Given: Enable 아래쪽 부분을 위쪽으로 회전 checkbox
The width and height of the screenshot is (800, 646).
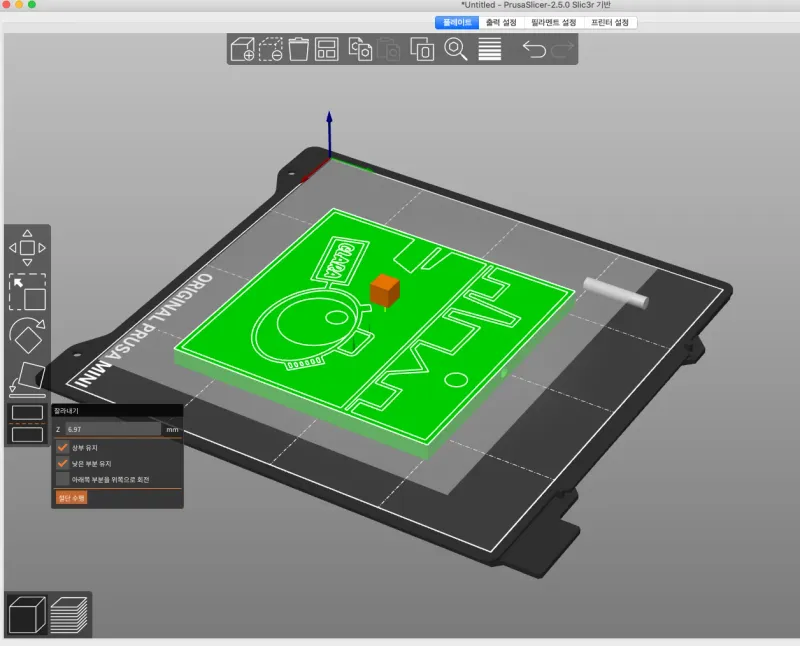Looking at the screenshot, I should pyautogui.click(x=63, y=479).
